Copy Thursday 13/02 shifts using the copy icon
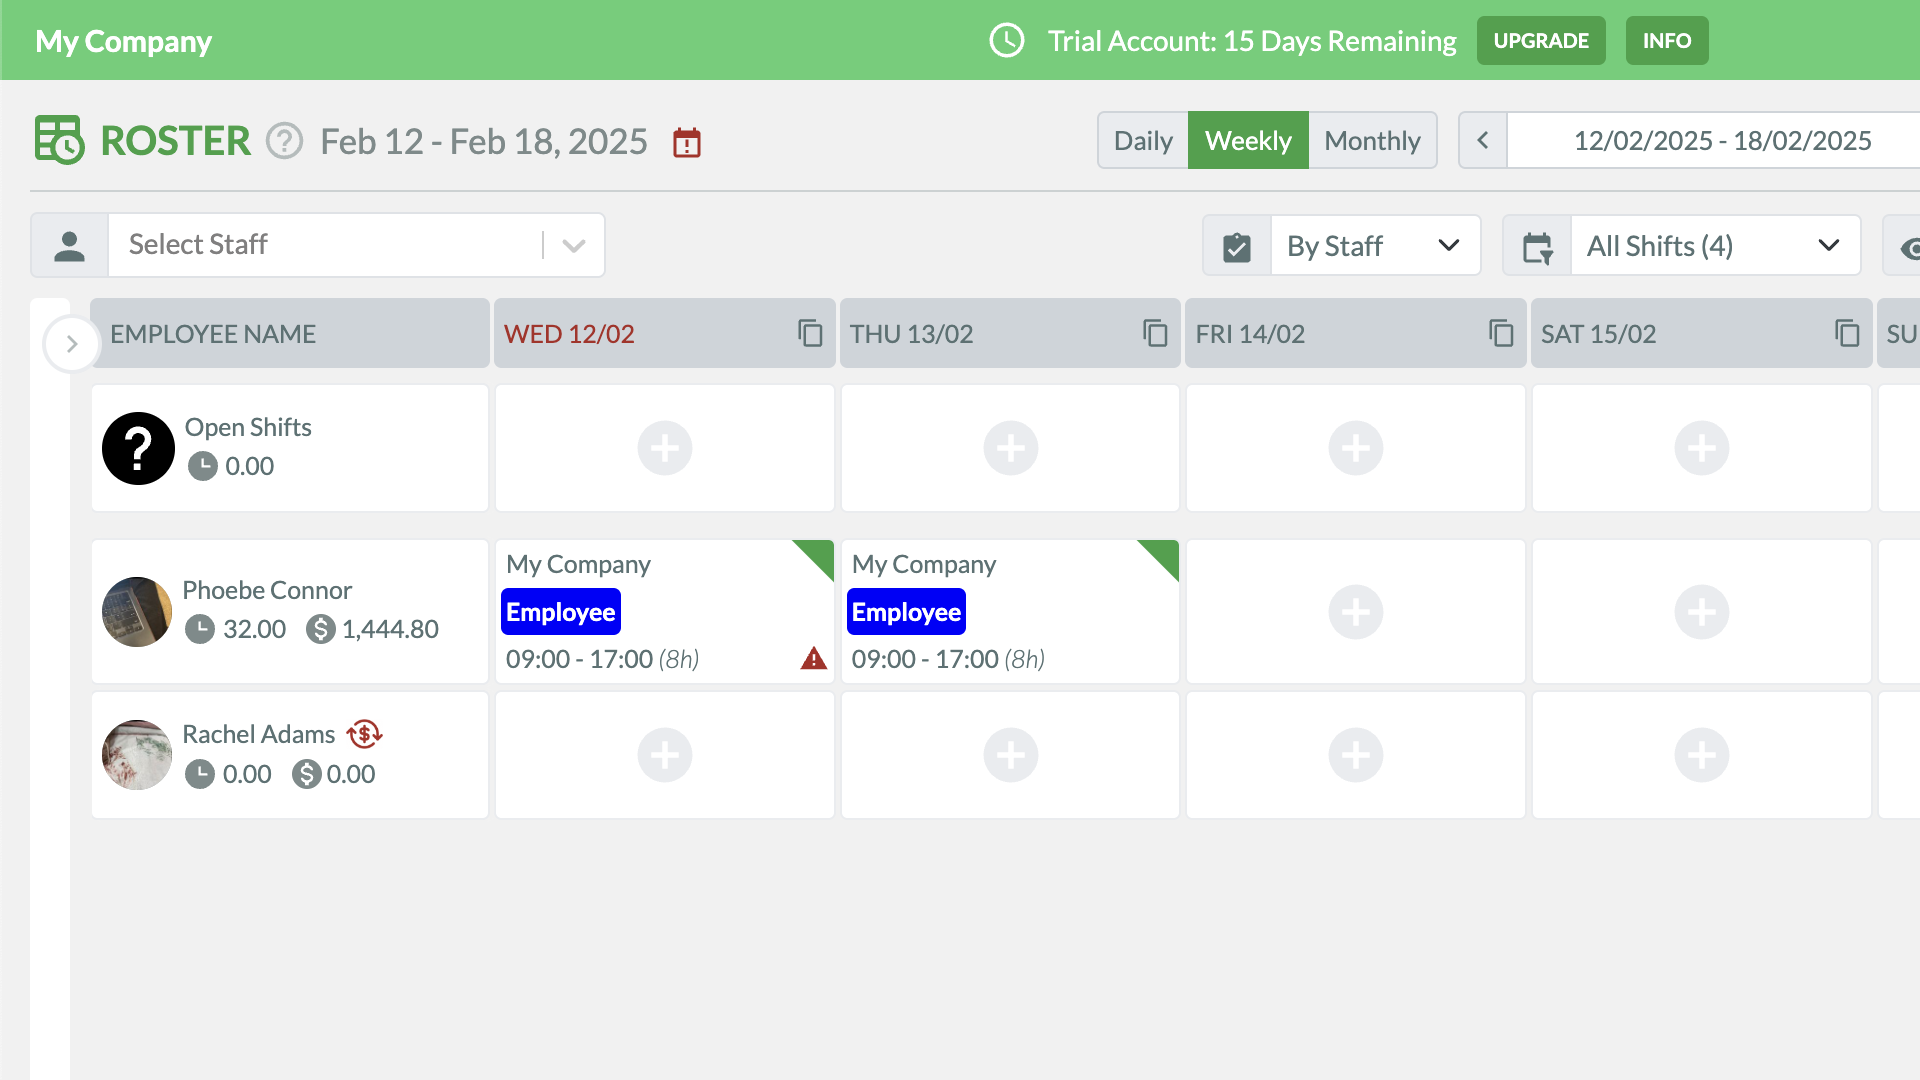Image resolution: width=1920 pixels, height=1080 pixels. (x=1155, y=333)
